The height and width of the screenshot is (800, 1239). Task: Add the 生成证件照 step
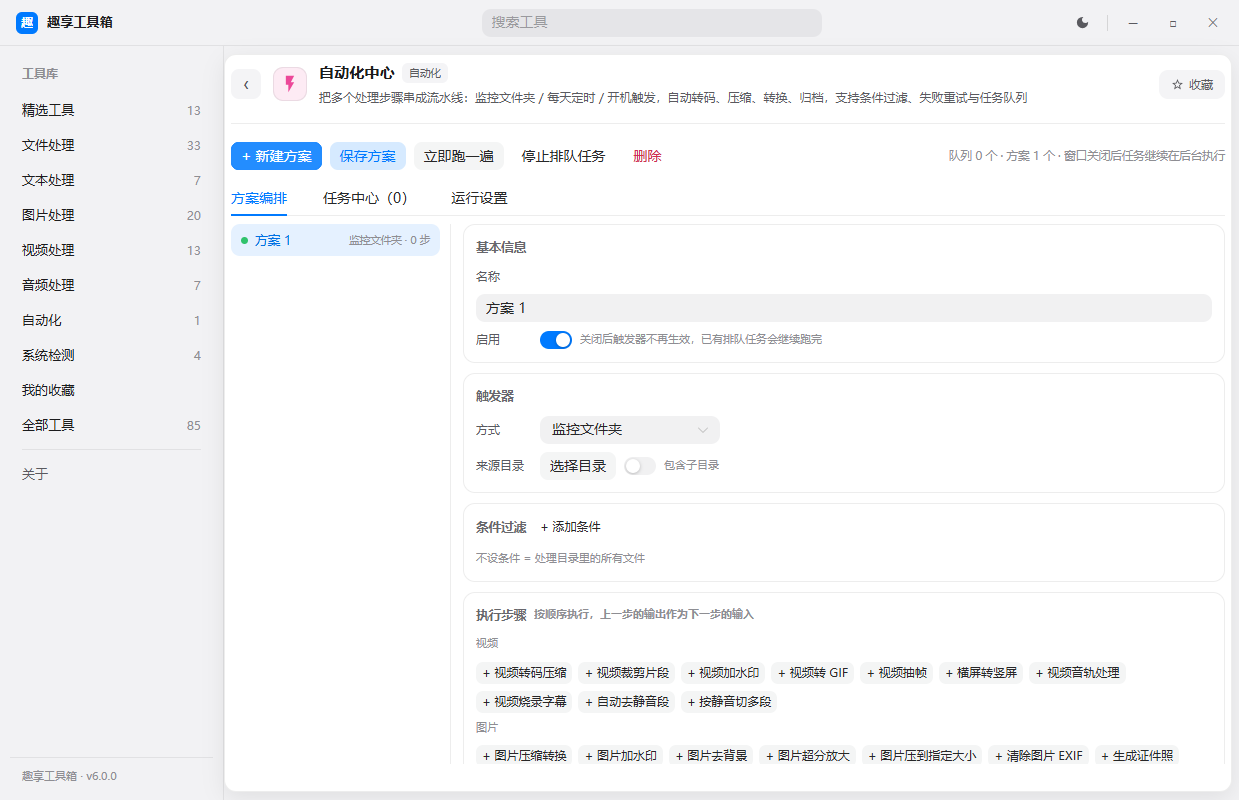1137,756
